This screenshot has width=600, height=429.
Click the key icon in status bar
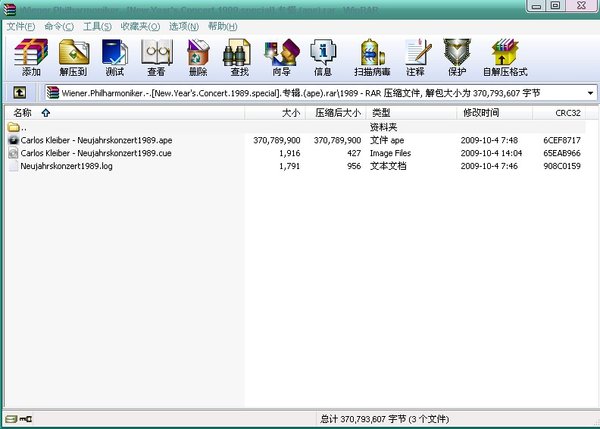coord(26,419)
